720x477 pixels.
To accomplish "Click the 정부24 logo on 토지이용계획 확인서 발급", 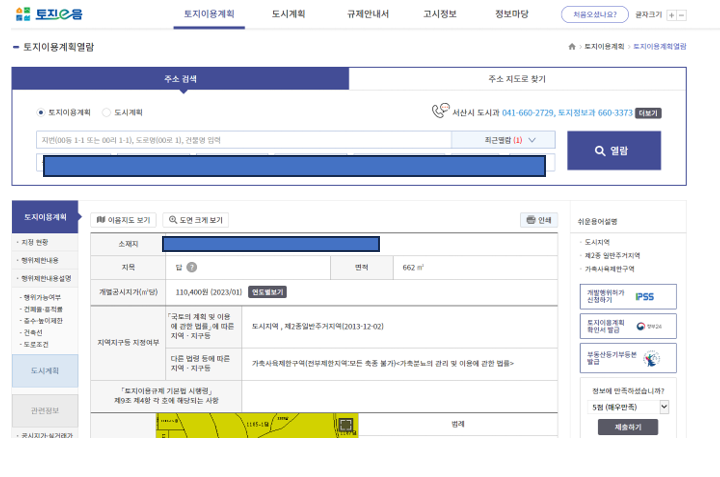I will point(648,326).
